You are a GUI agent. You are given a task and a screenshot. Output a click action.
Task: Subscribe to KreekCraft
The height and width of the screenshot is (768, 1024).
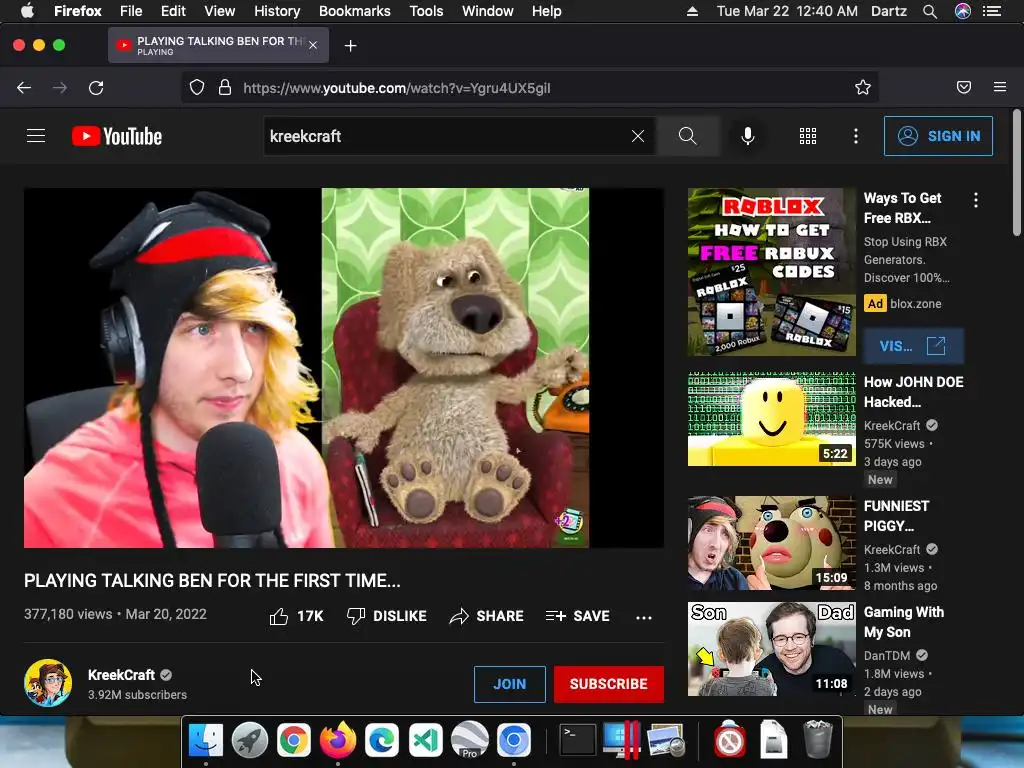click(609, 684)
